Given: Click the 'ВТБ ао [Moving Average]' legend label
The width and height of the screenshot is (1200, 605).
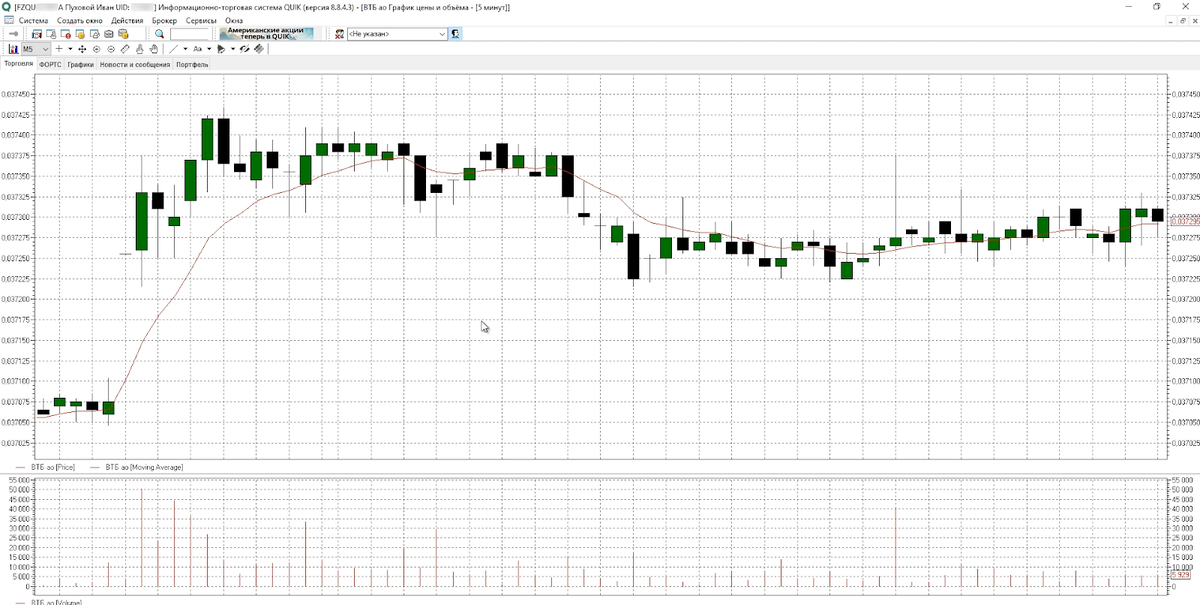Looking at the screenshot, I should (144, 467).
